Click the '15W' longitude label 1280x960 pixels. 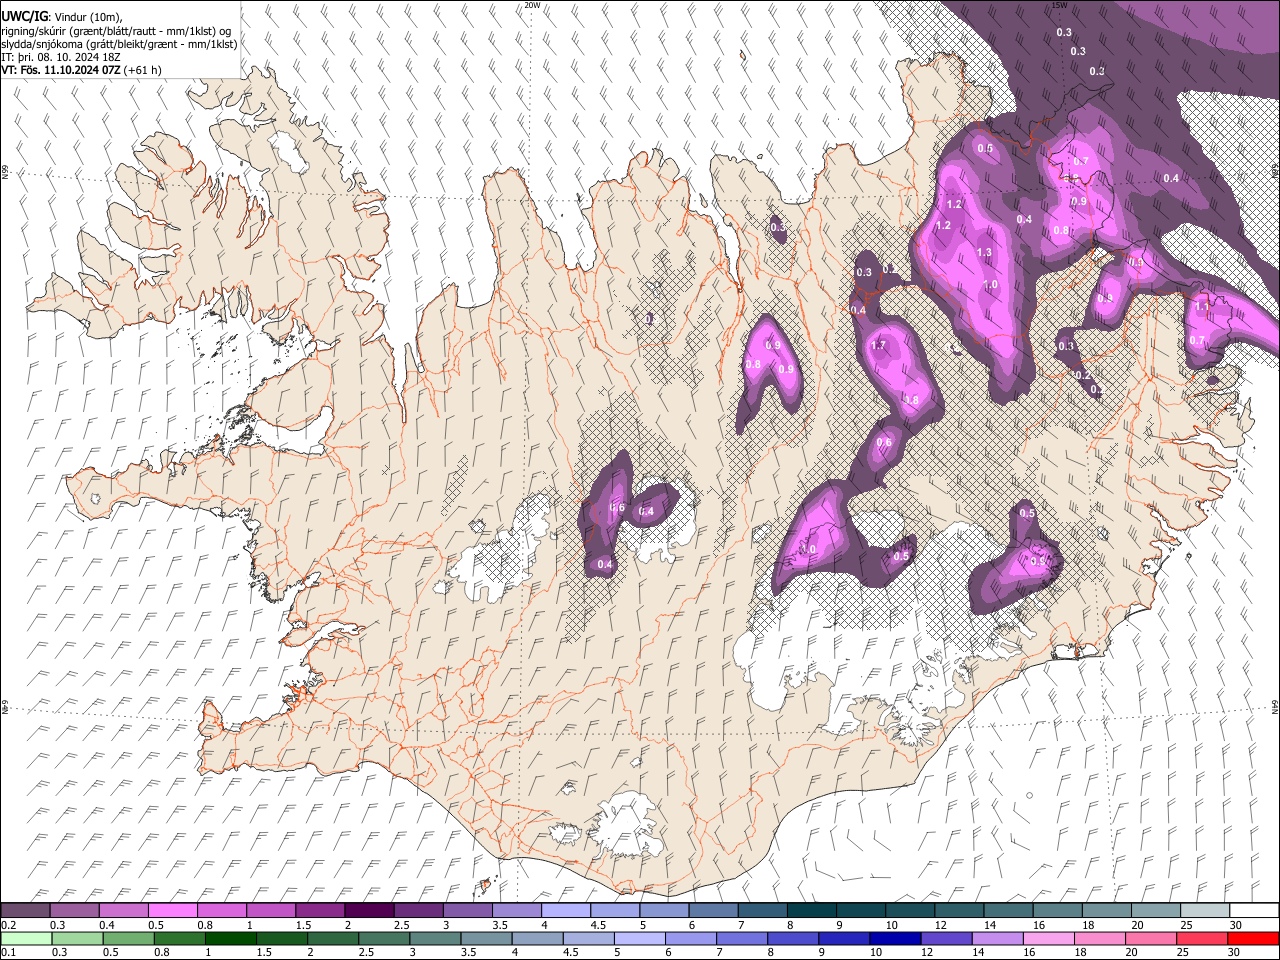[x=1059, y=5]
